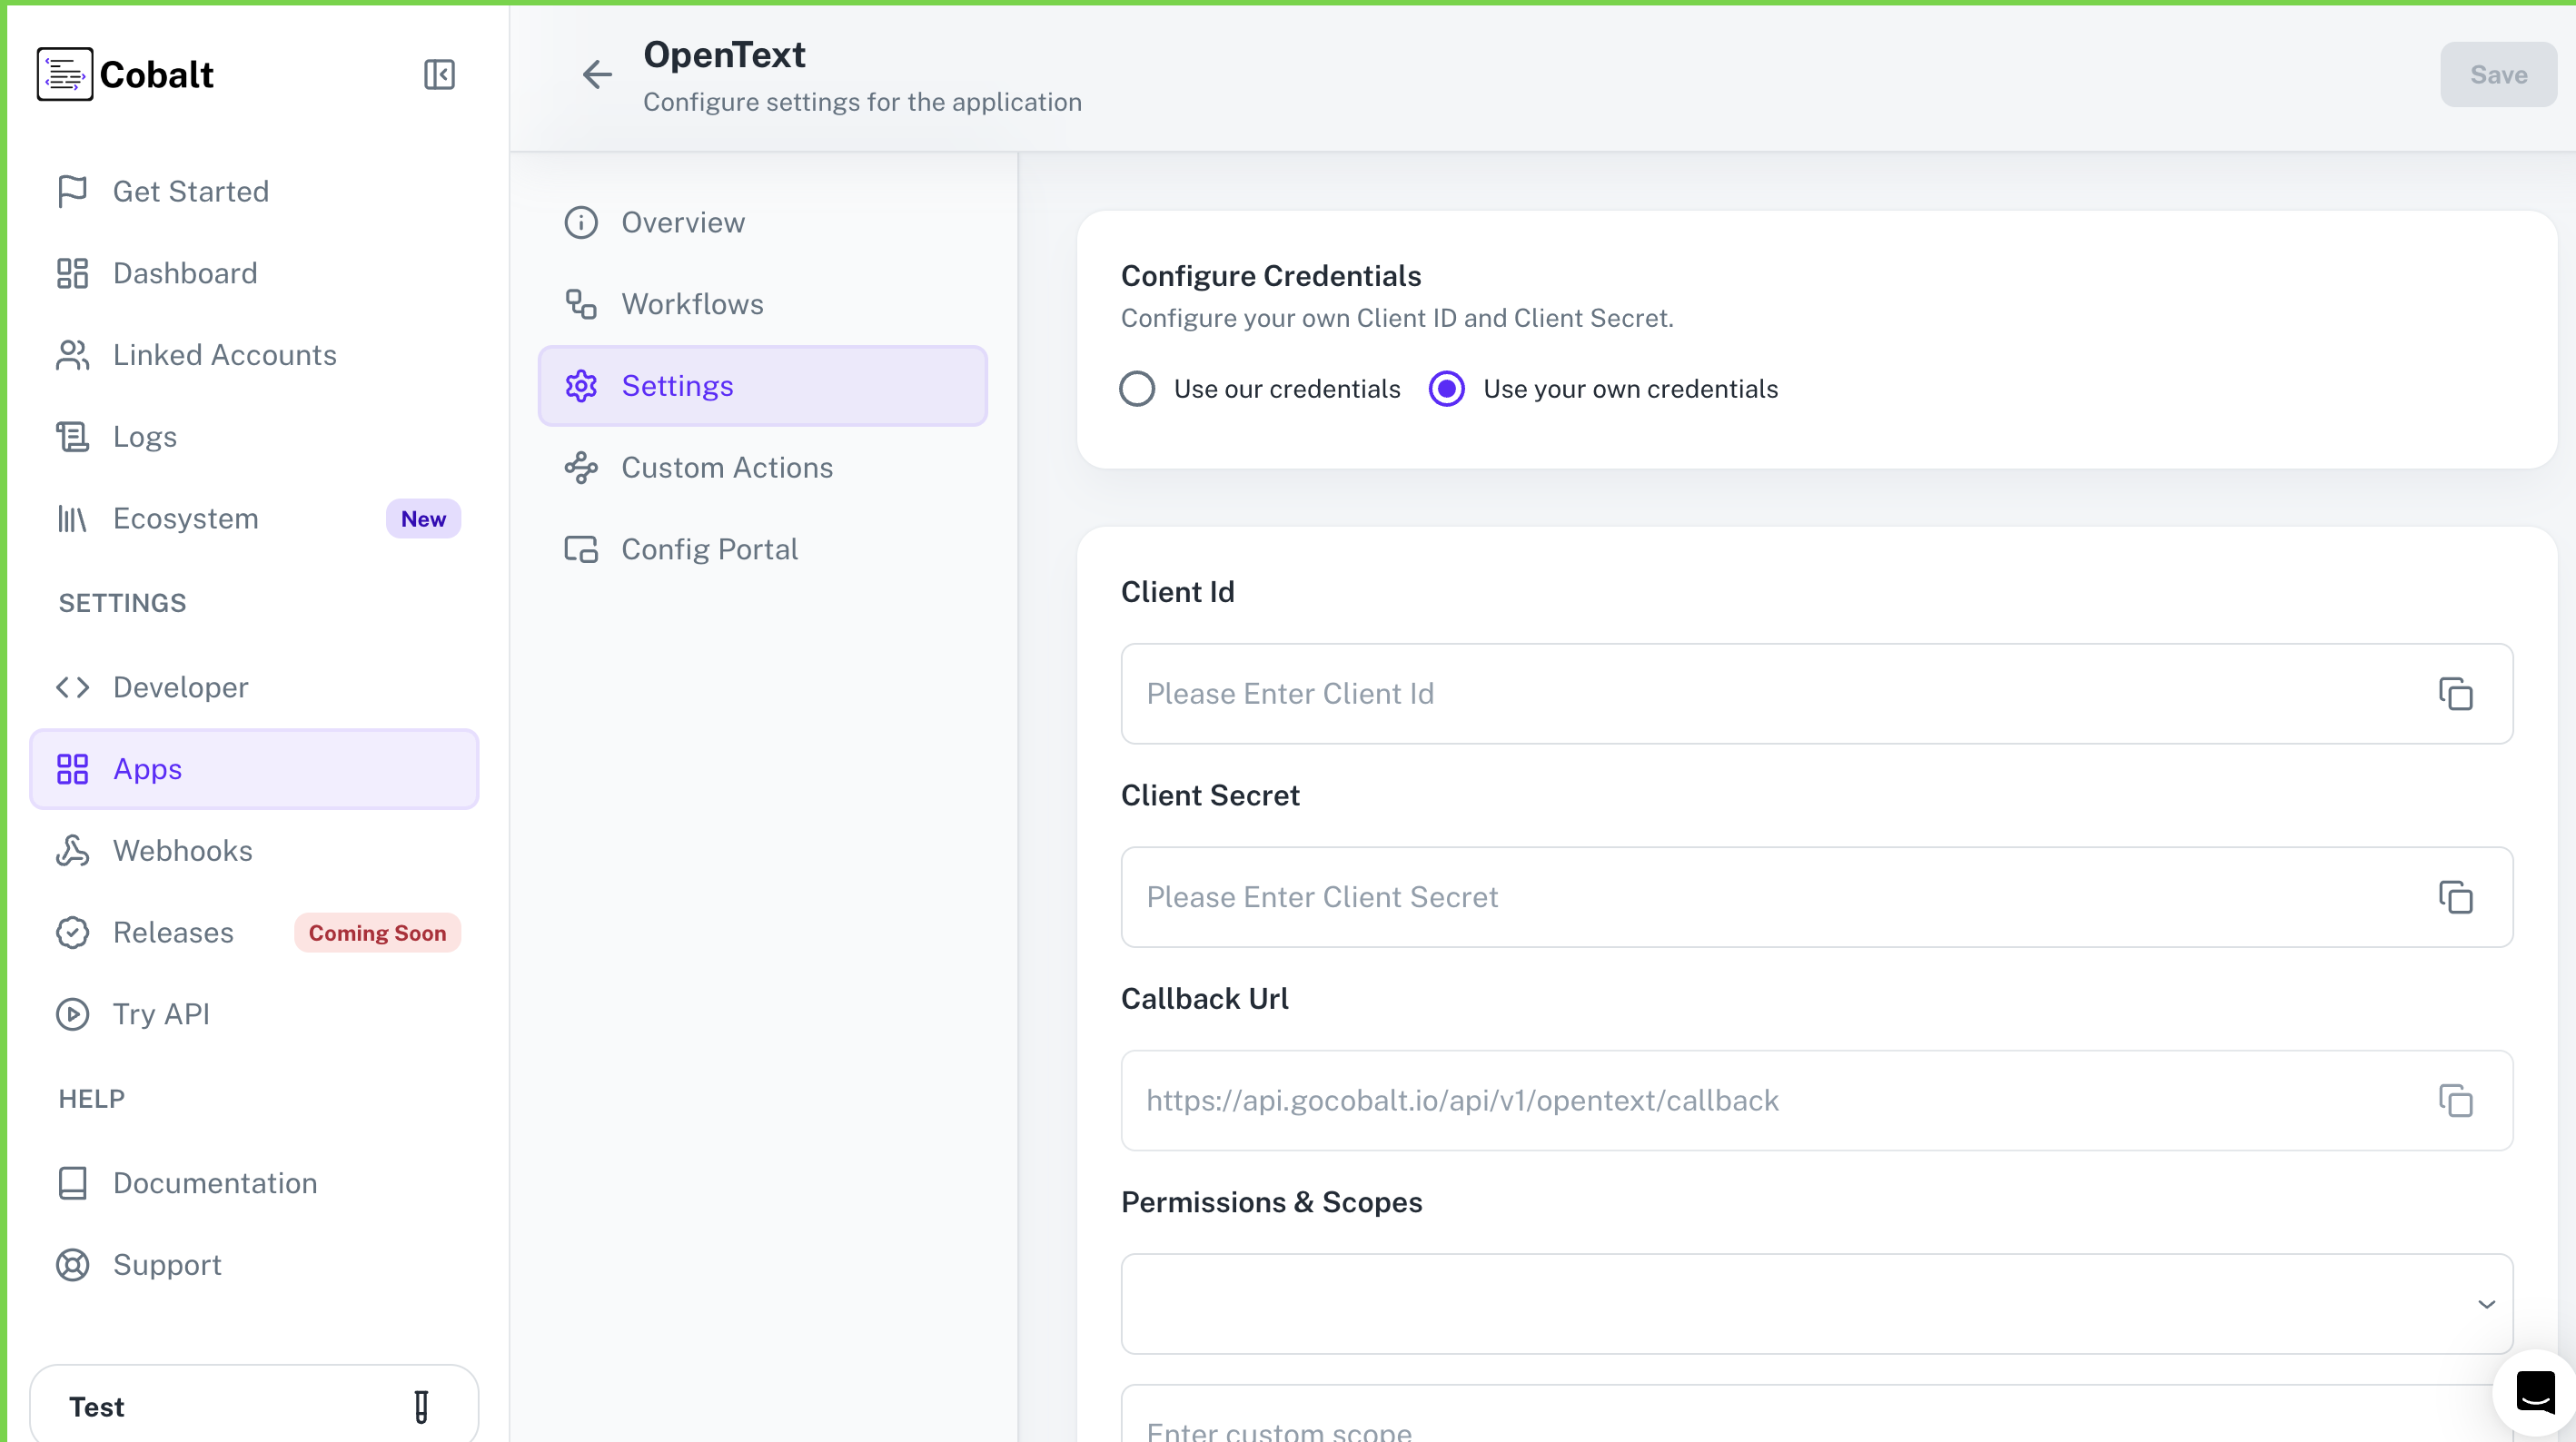Click the Try API play icon
The width and height of the screenshot is (2576, 1442).
[x=71, y=1014]
